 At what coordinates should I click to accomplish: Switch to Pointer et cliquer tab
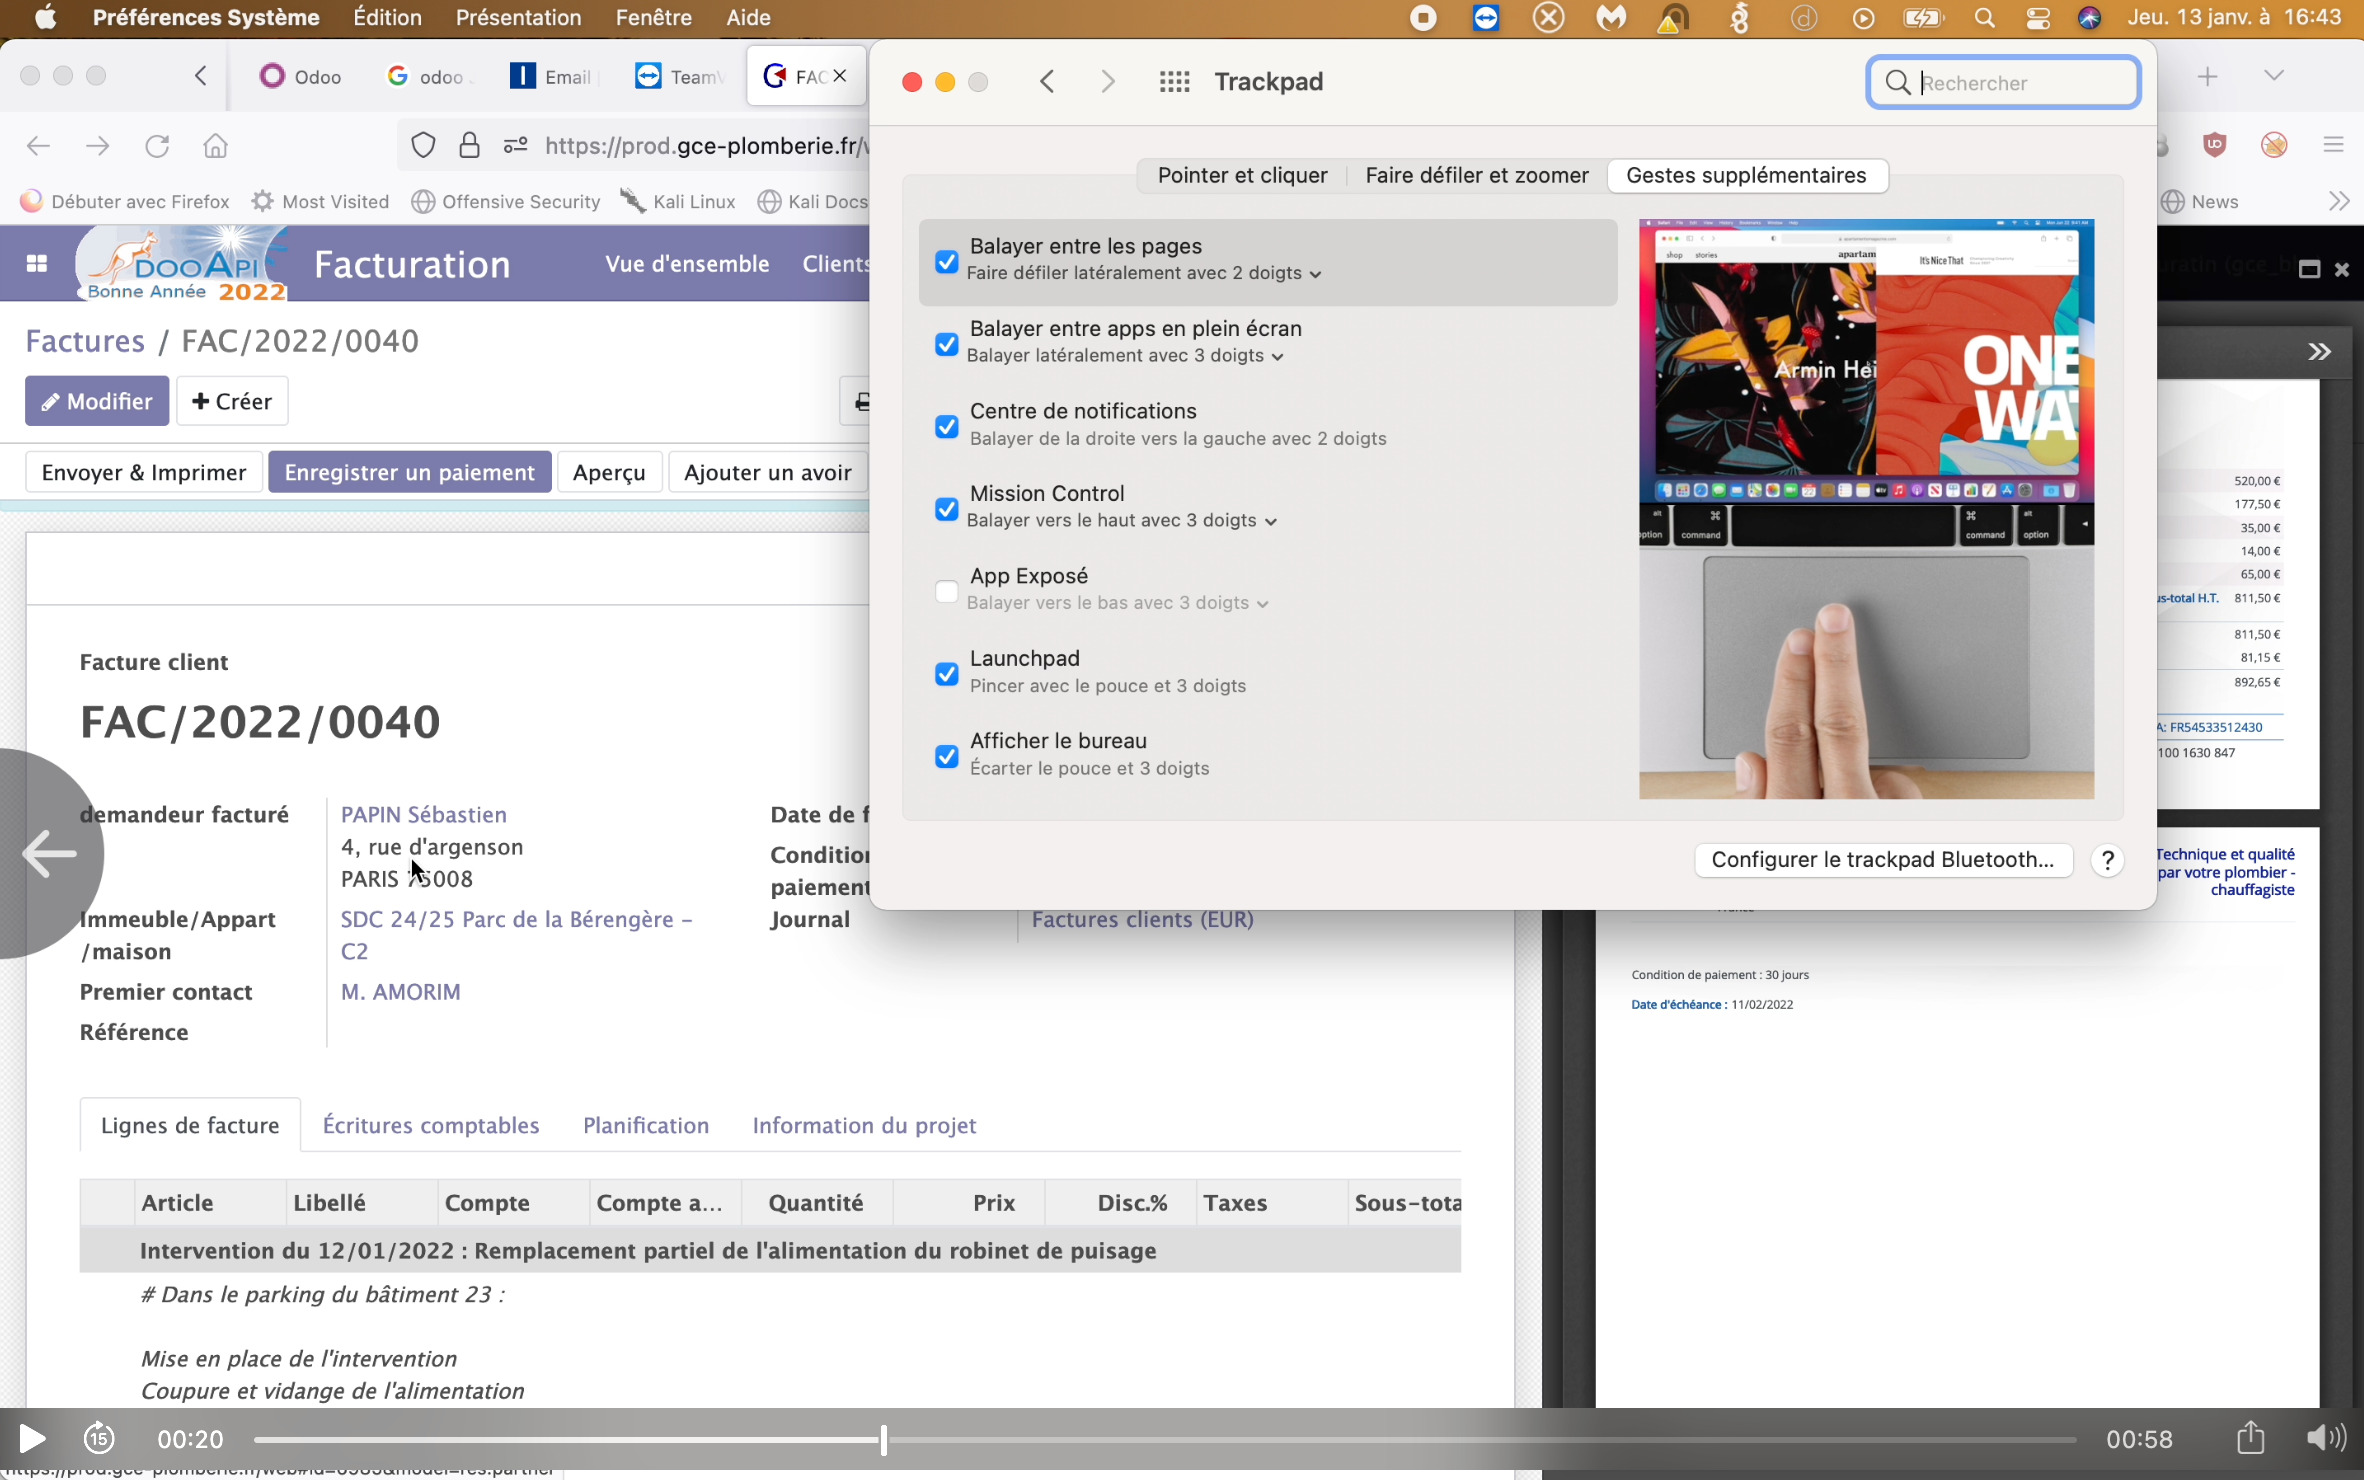tap(1242, 175)
